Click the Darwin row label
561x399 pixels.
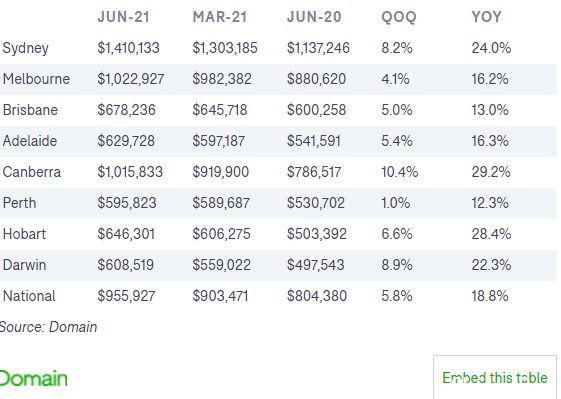[x=24, y=265]
